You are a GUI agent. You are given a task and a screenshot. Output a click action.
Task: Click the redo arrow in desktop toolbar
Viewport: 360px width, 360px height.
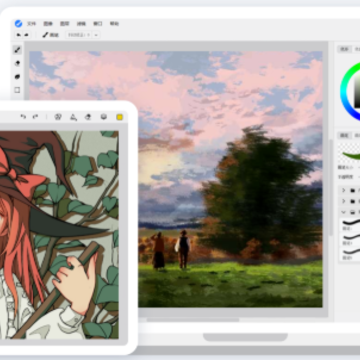(x=26, y=35)
